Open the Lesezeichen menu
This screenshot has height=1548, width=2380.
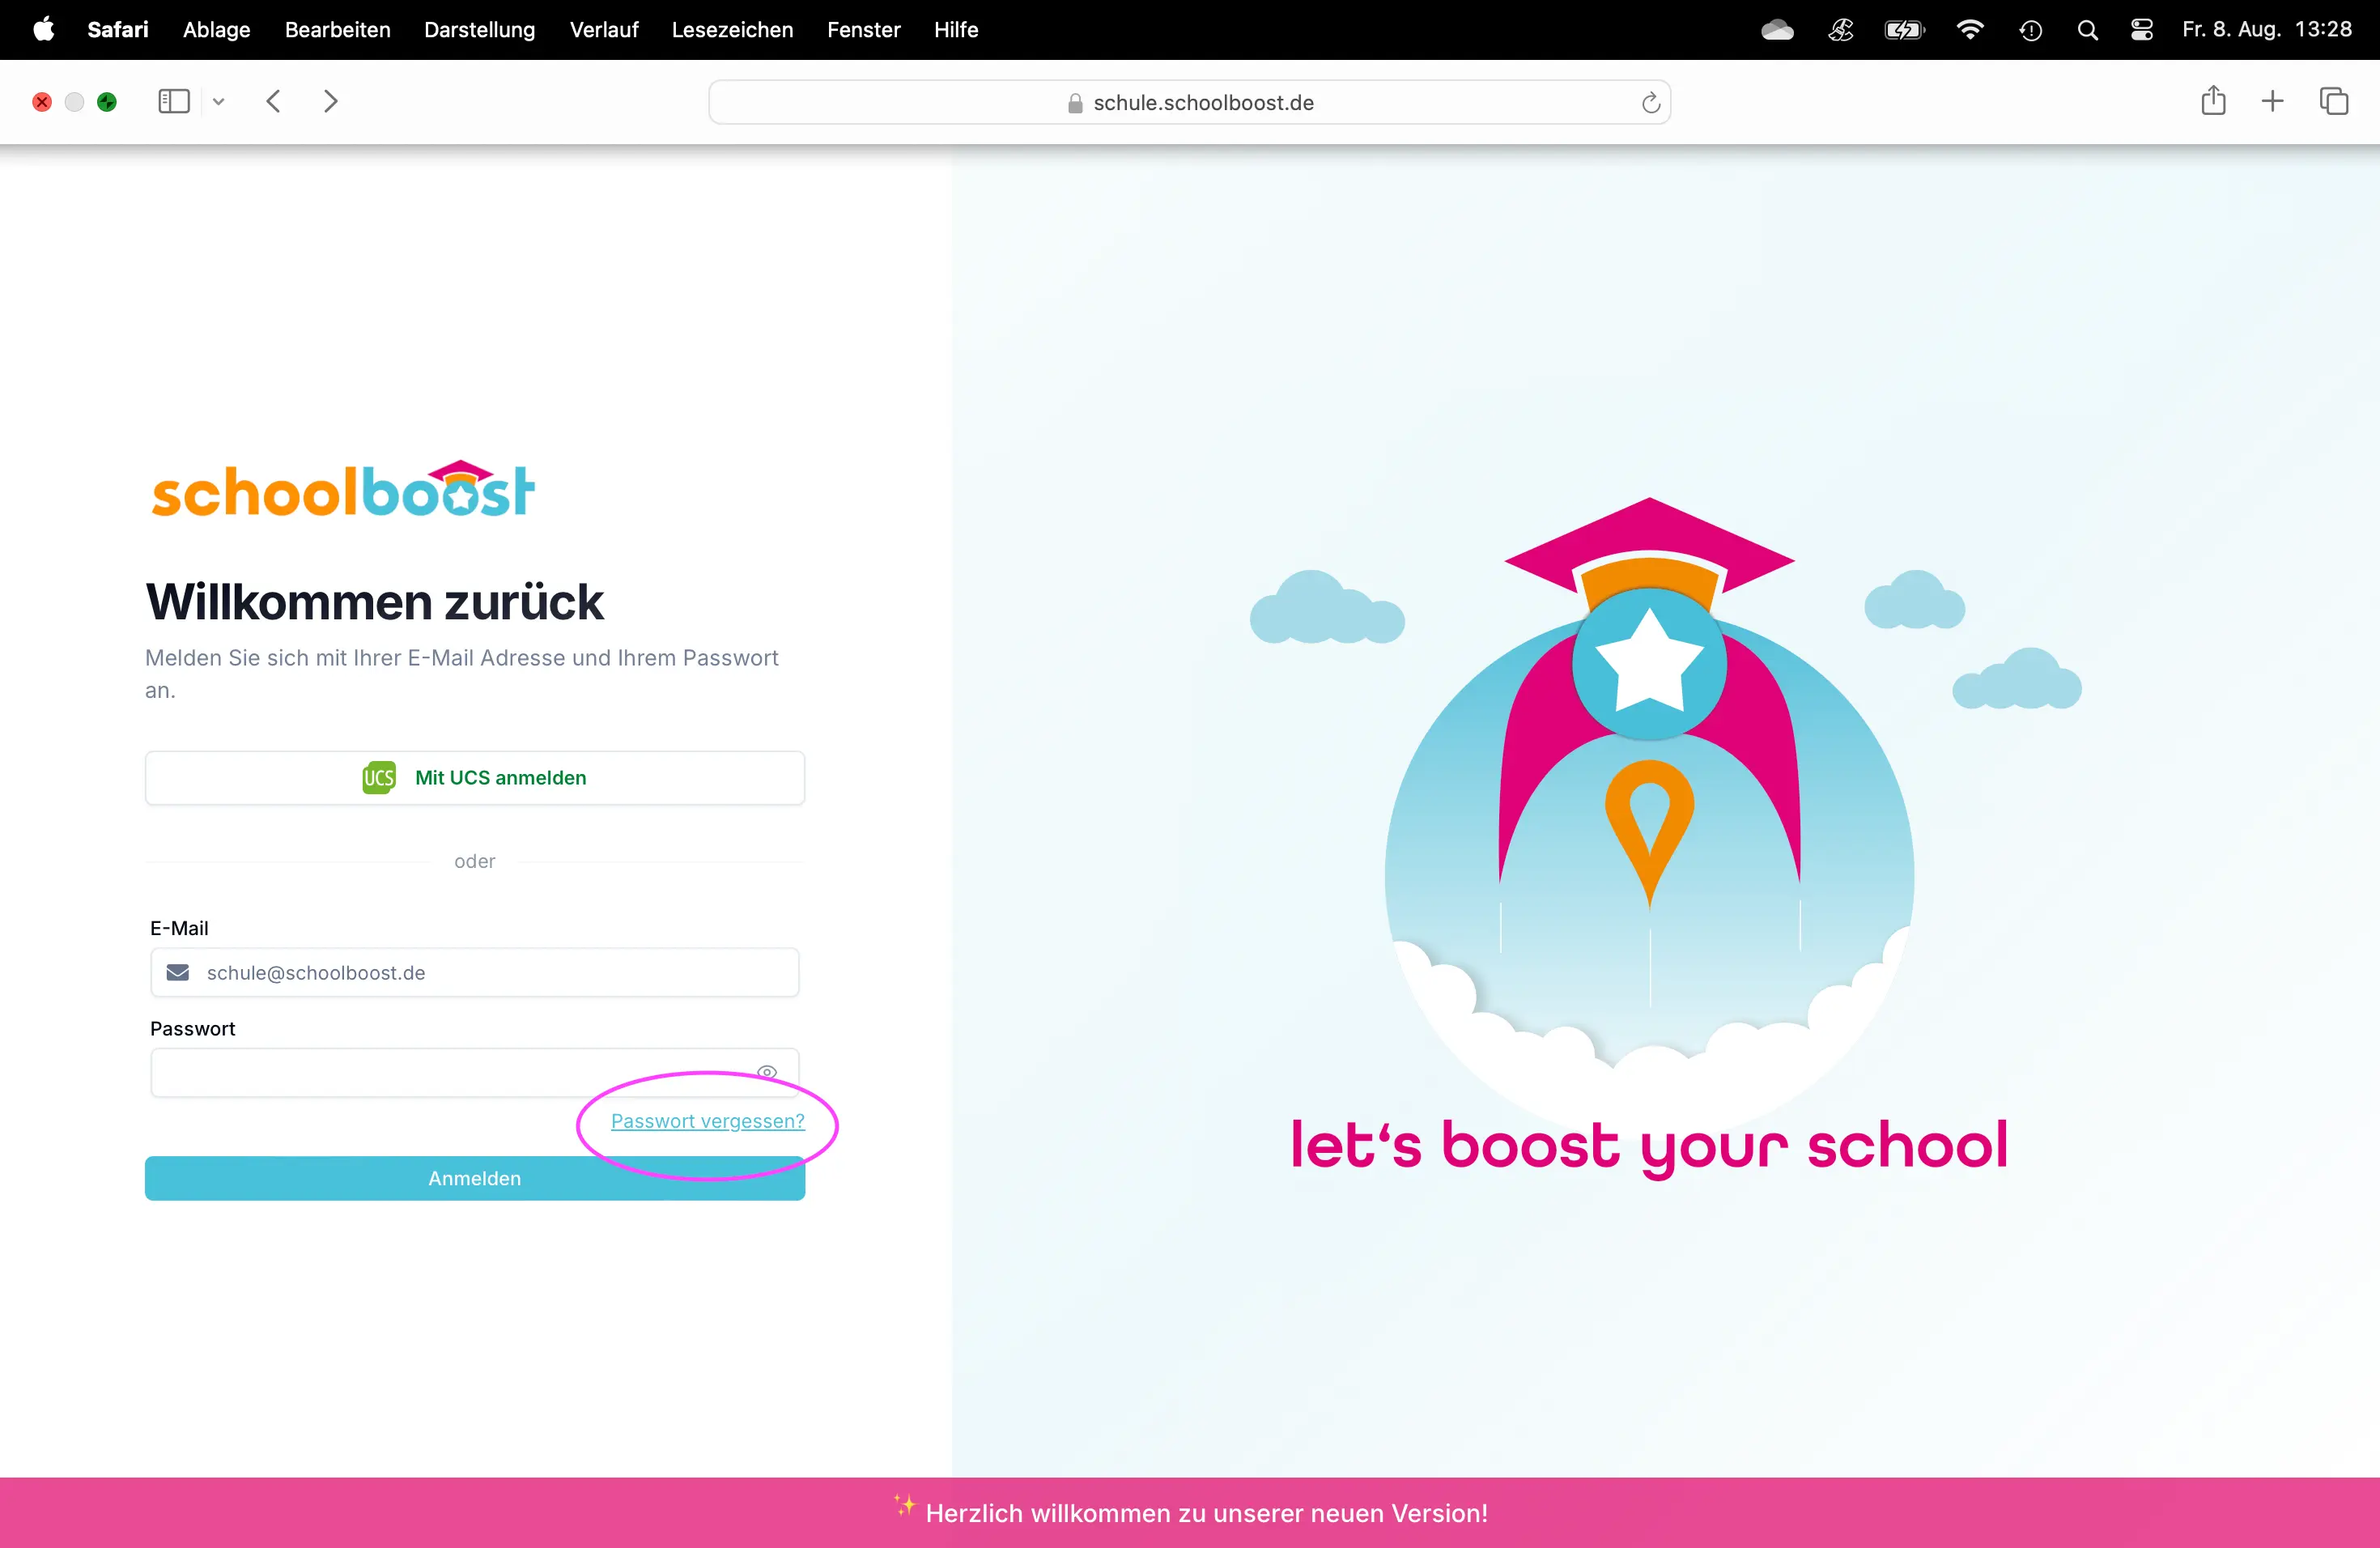[x=732, y=30]
